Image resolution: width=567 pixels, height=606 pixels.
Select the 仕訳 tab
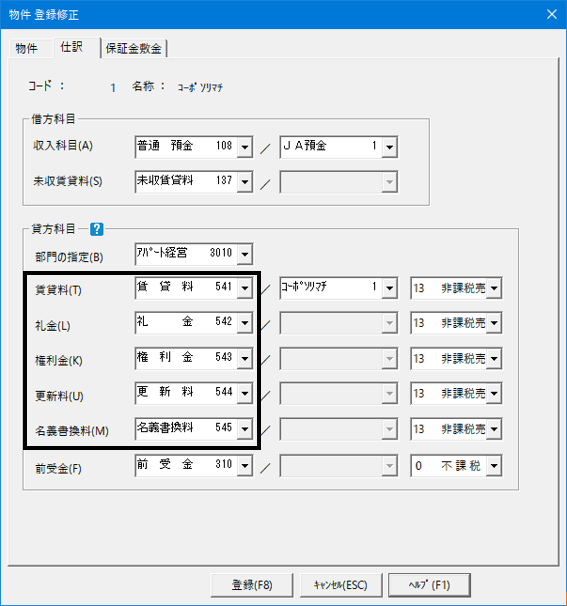[x=76, y=48]
